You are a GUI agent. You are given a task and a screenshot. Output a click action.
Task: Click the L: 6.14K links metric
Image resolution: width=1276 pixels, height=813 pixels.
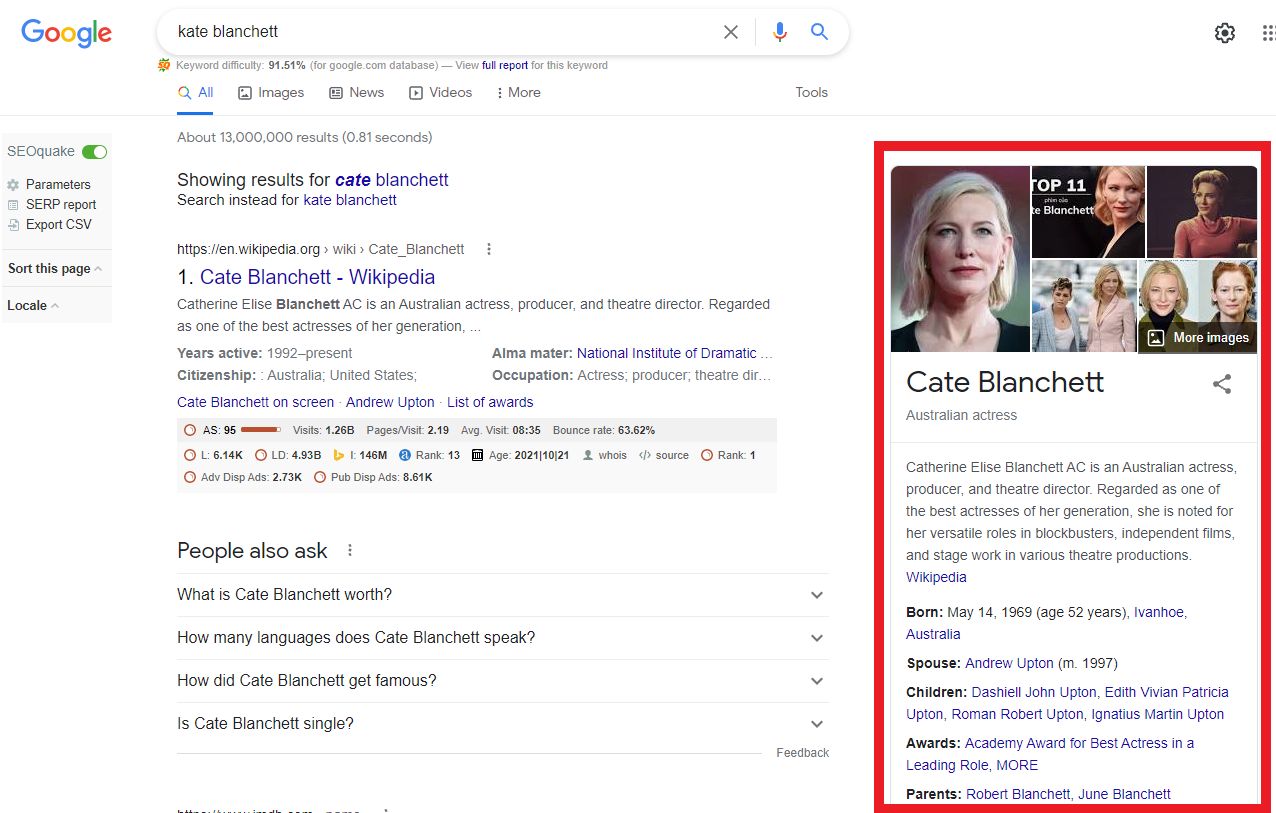[214, 455]
